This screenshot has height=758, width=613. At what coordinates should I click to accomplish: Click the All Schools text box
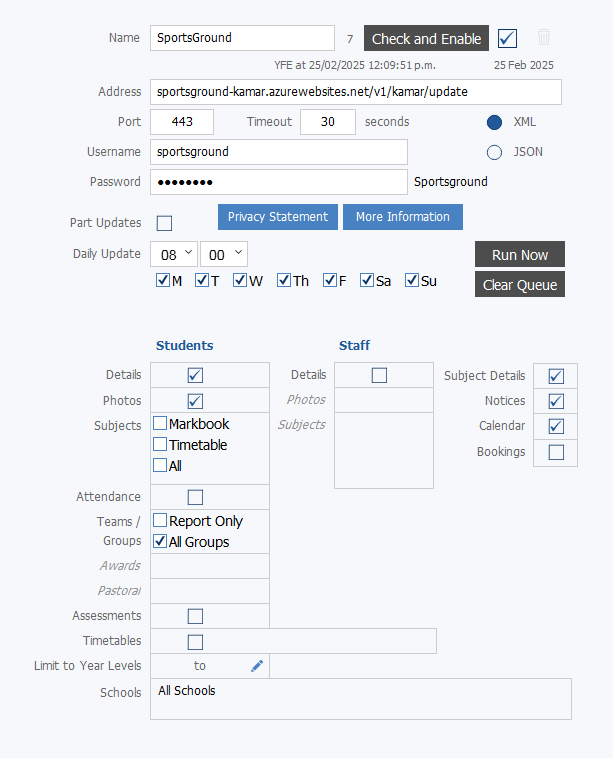click(x=361, y=699)
